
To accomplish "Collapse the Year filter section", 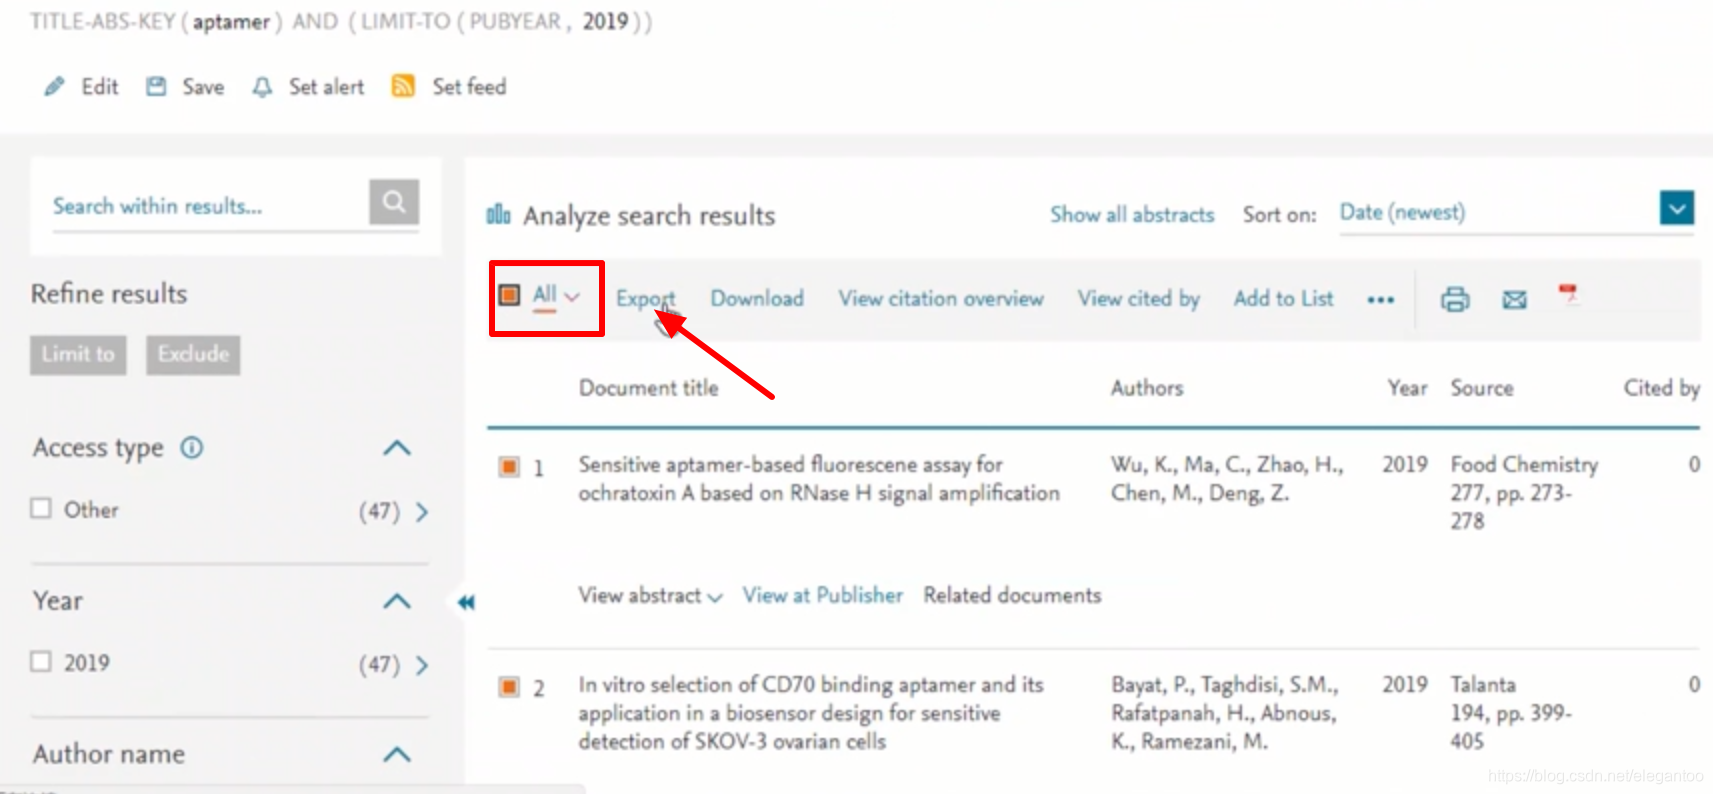I will 397,601.
